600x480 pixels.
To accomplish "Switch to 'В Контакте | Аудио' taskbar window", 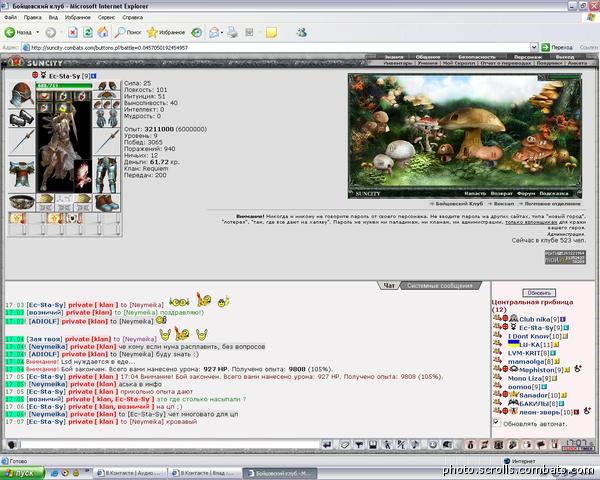I will pos(130,473).
